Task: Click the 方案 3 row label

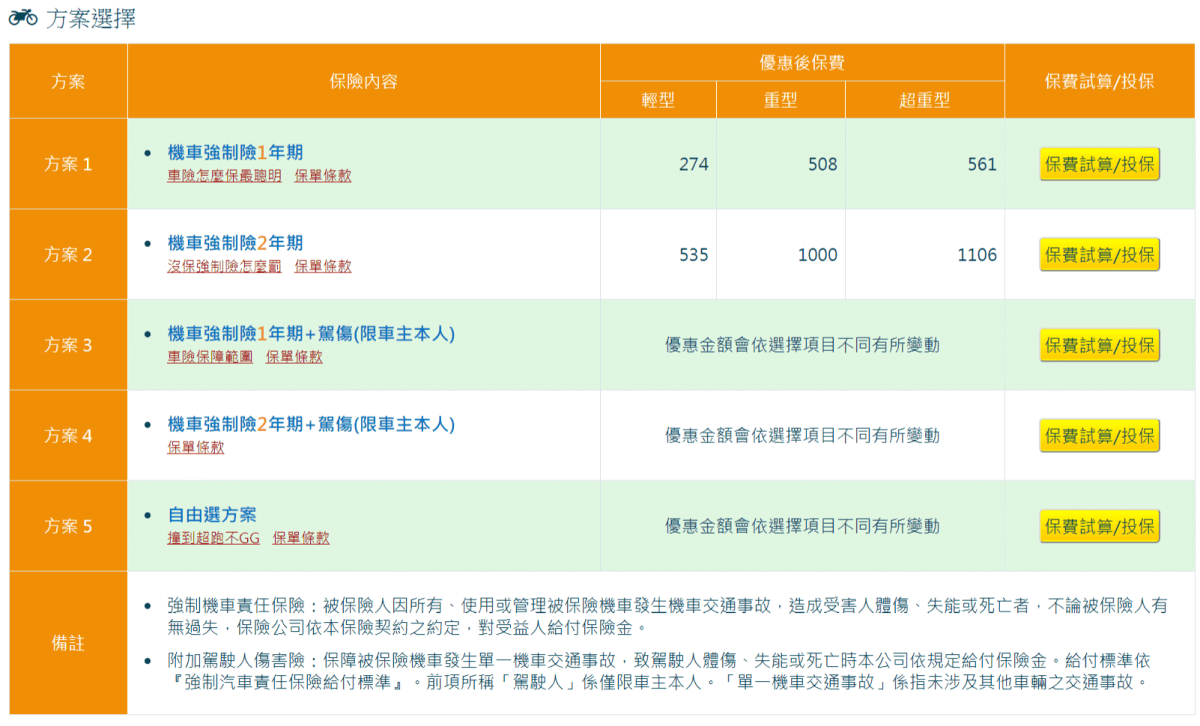Action: tap(68, 345)
